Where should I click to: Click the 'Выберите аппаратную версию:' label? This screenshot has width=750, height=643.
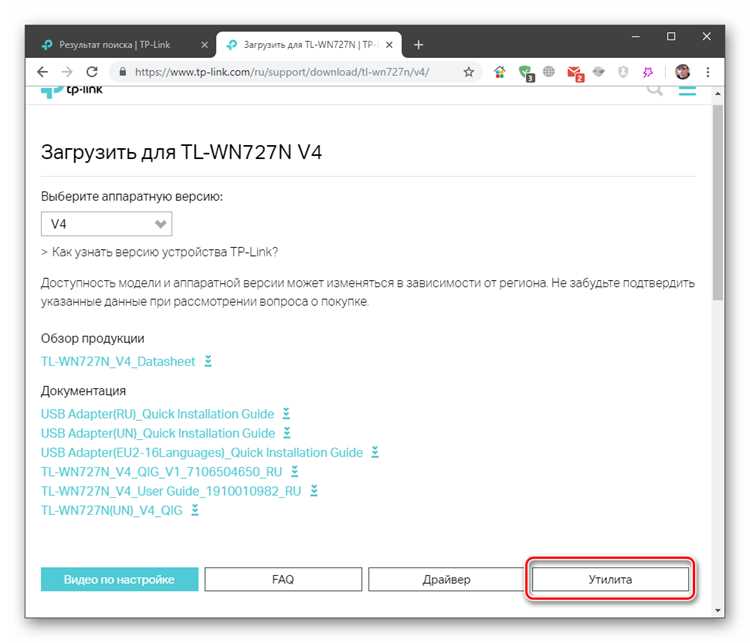(x=132, y=196)
